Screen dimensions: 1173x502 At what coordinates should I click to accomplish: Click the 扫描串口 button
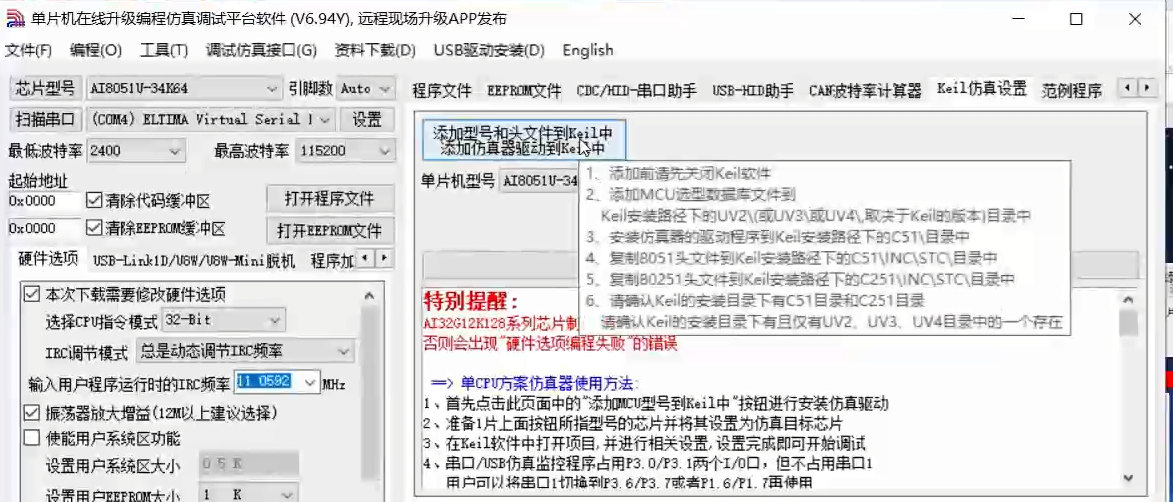[45, 119]
